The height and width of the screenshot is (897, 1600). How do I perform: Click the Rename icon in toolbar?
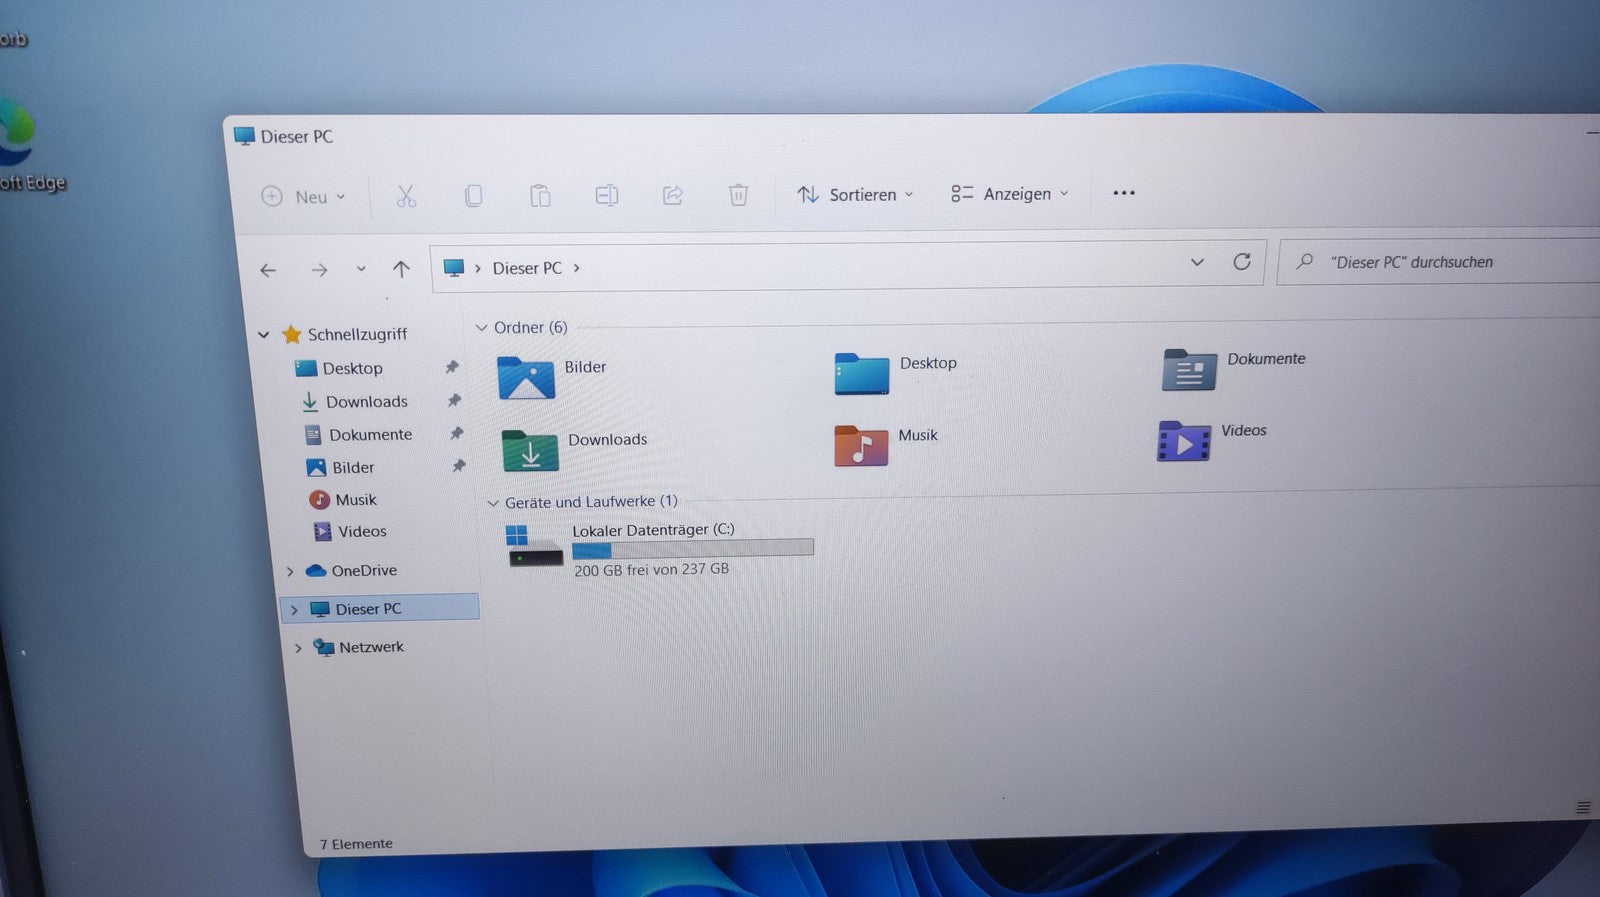(x=606, y=195)
